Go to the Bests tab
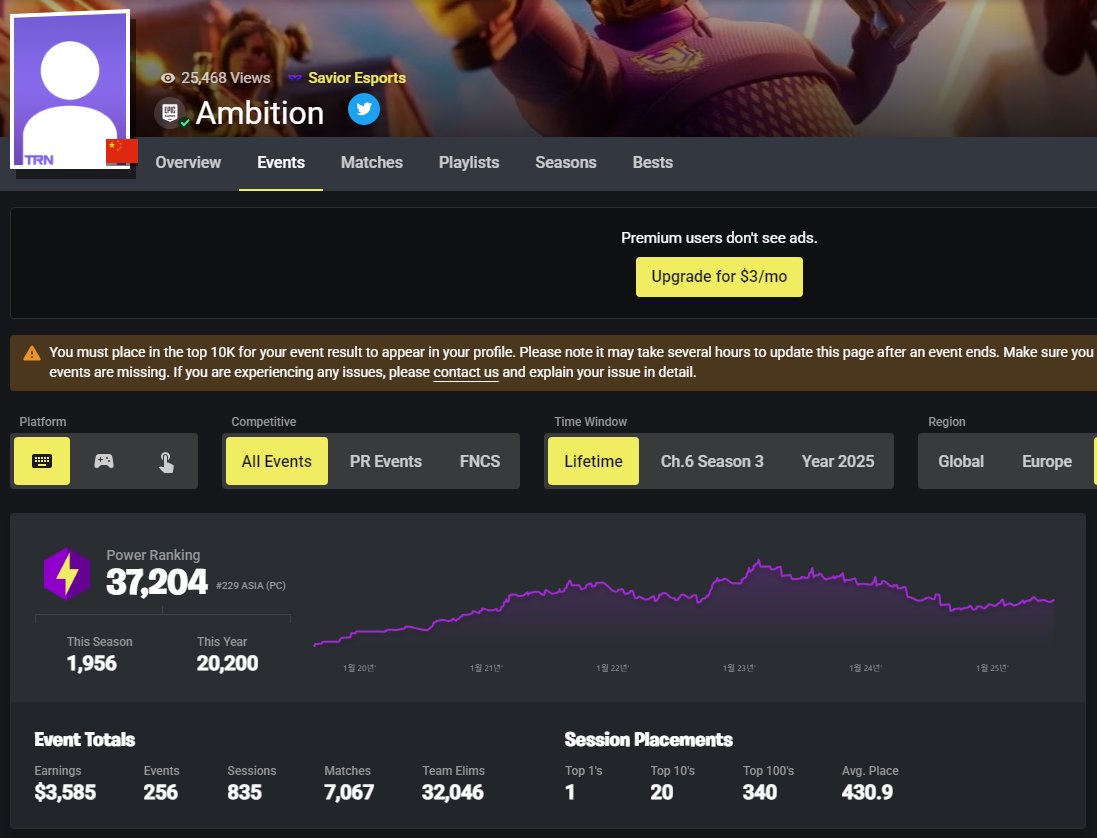The image size is (1097, 838). [x=653, y=162]
